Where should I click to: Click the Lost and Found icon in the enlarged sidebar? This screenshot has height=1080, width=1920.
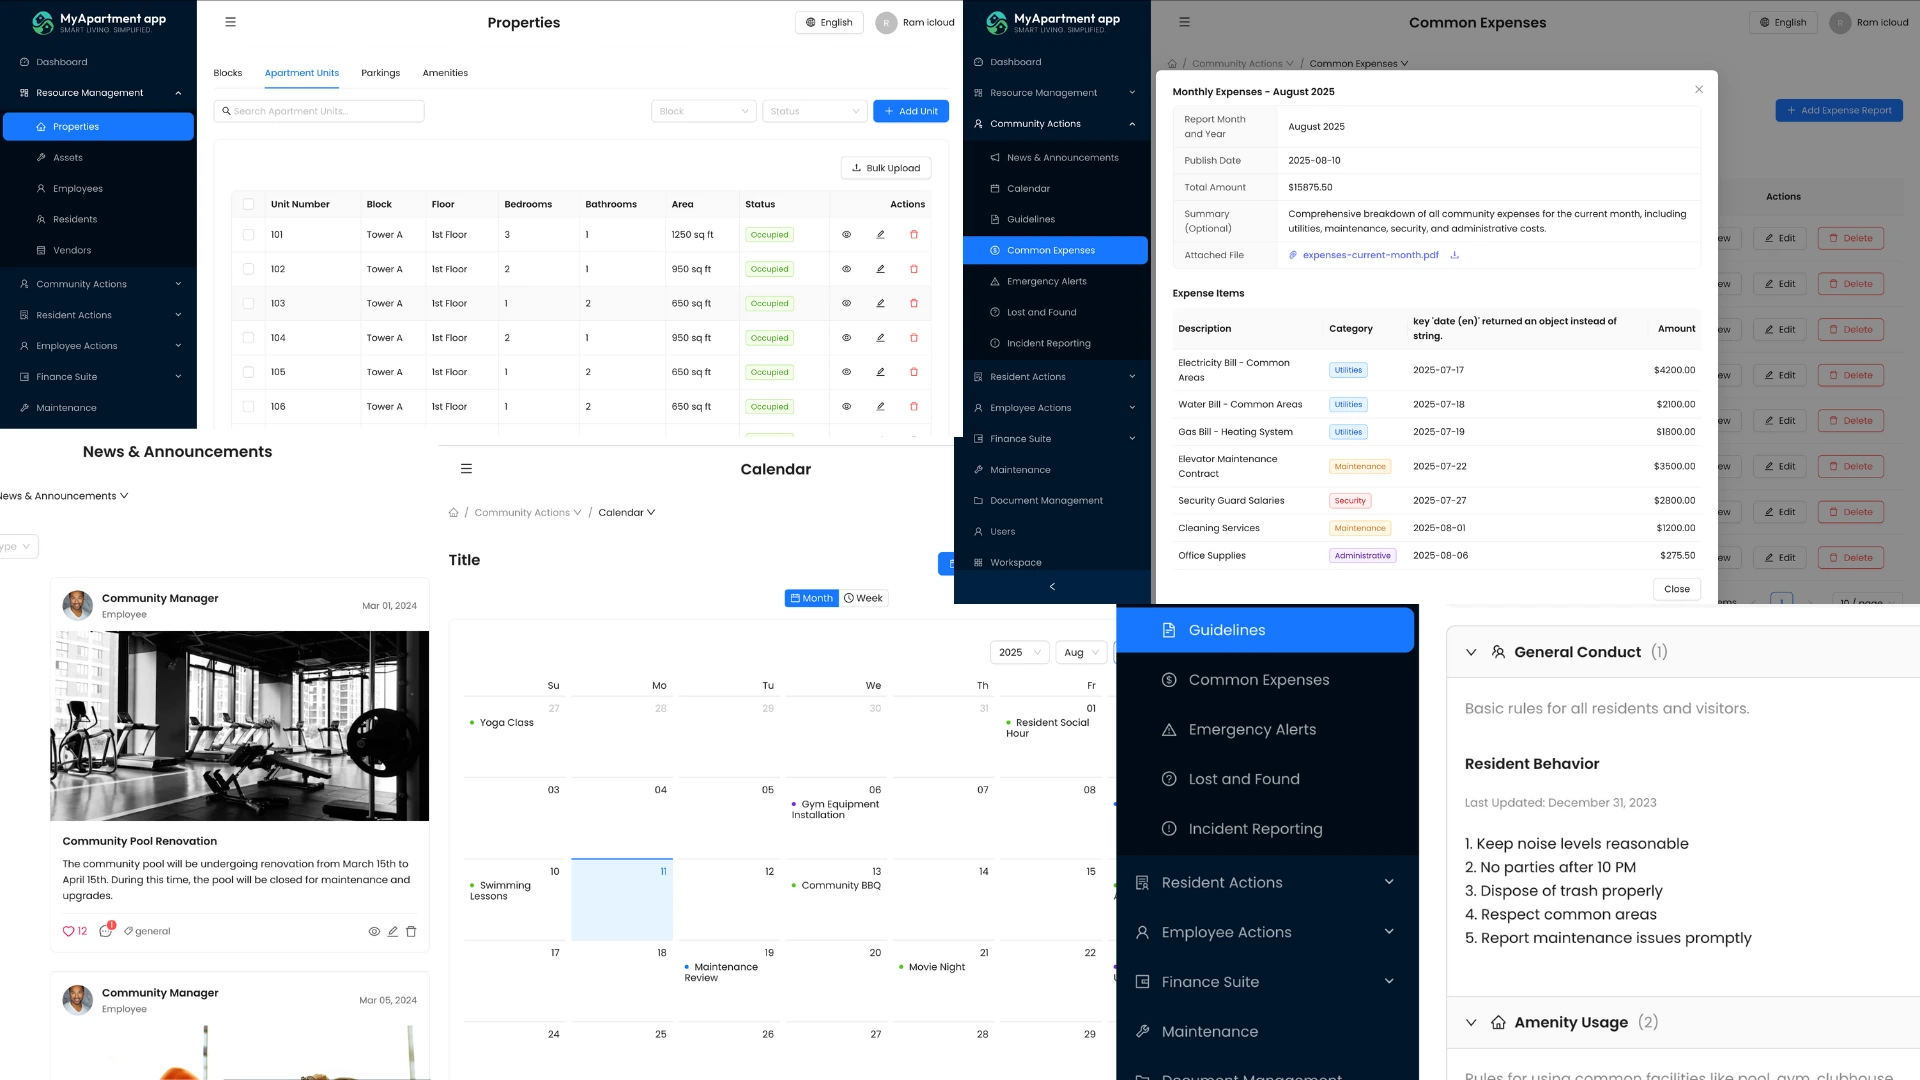1169,779
